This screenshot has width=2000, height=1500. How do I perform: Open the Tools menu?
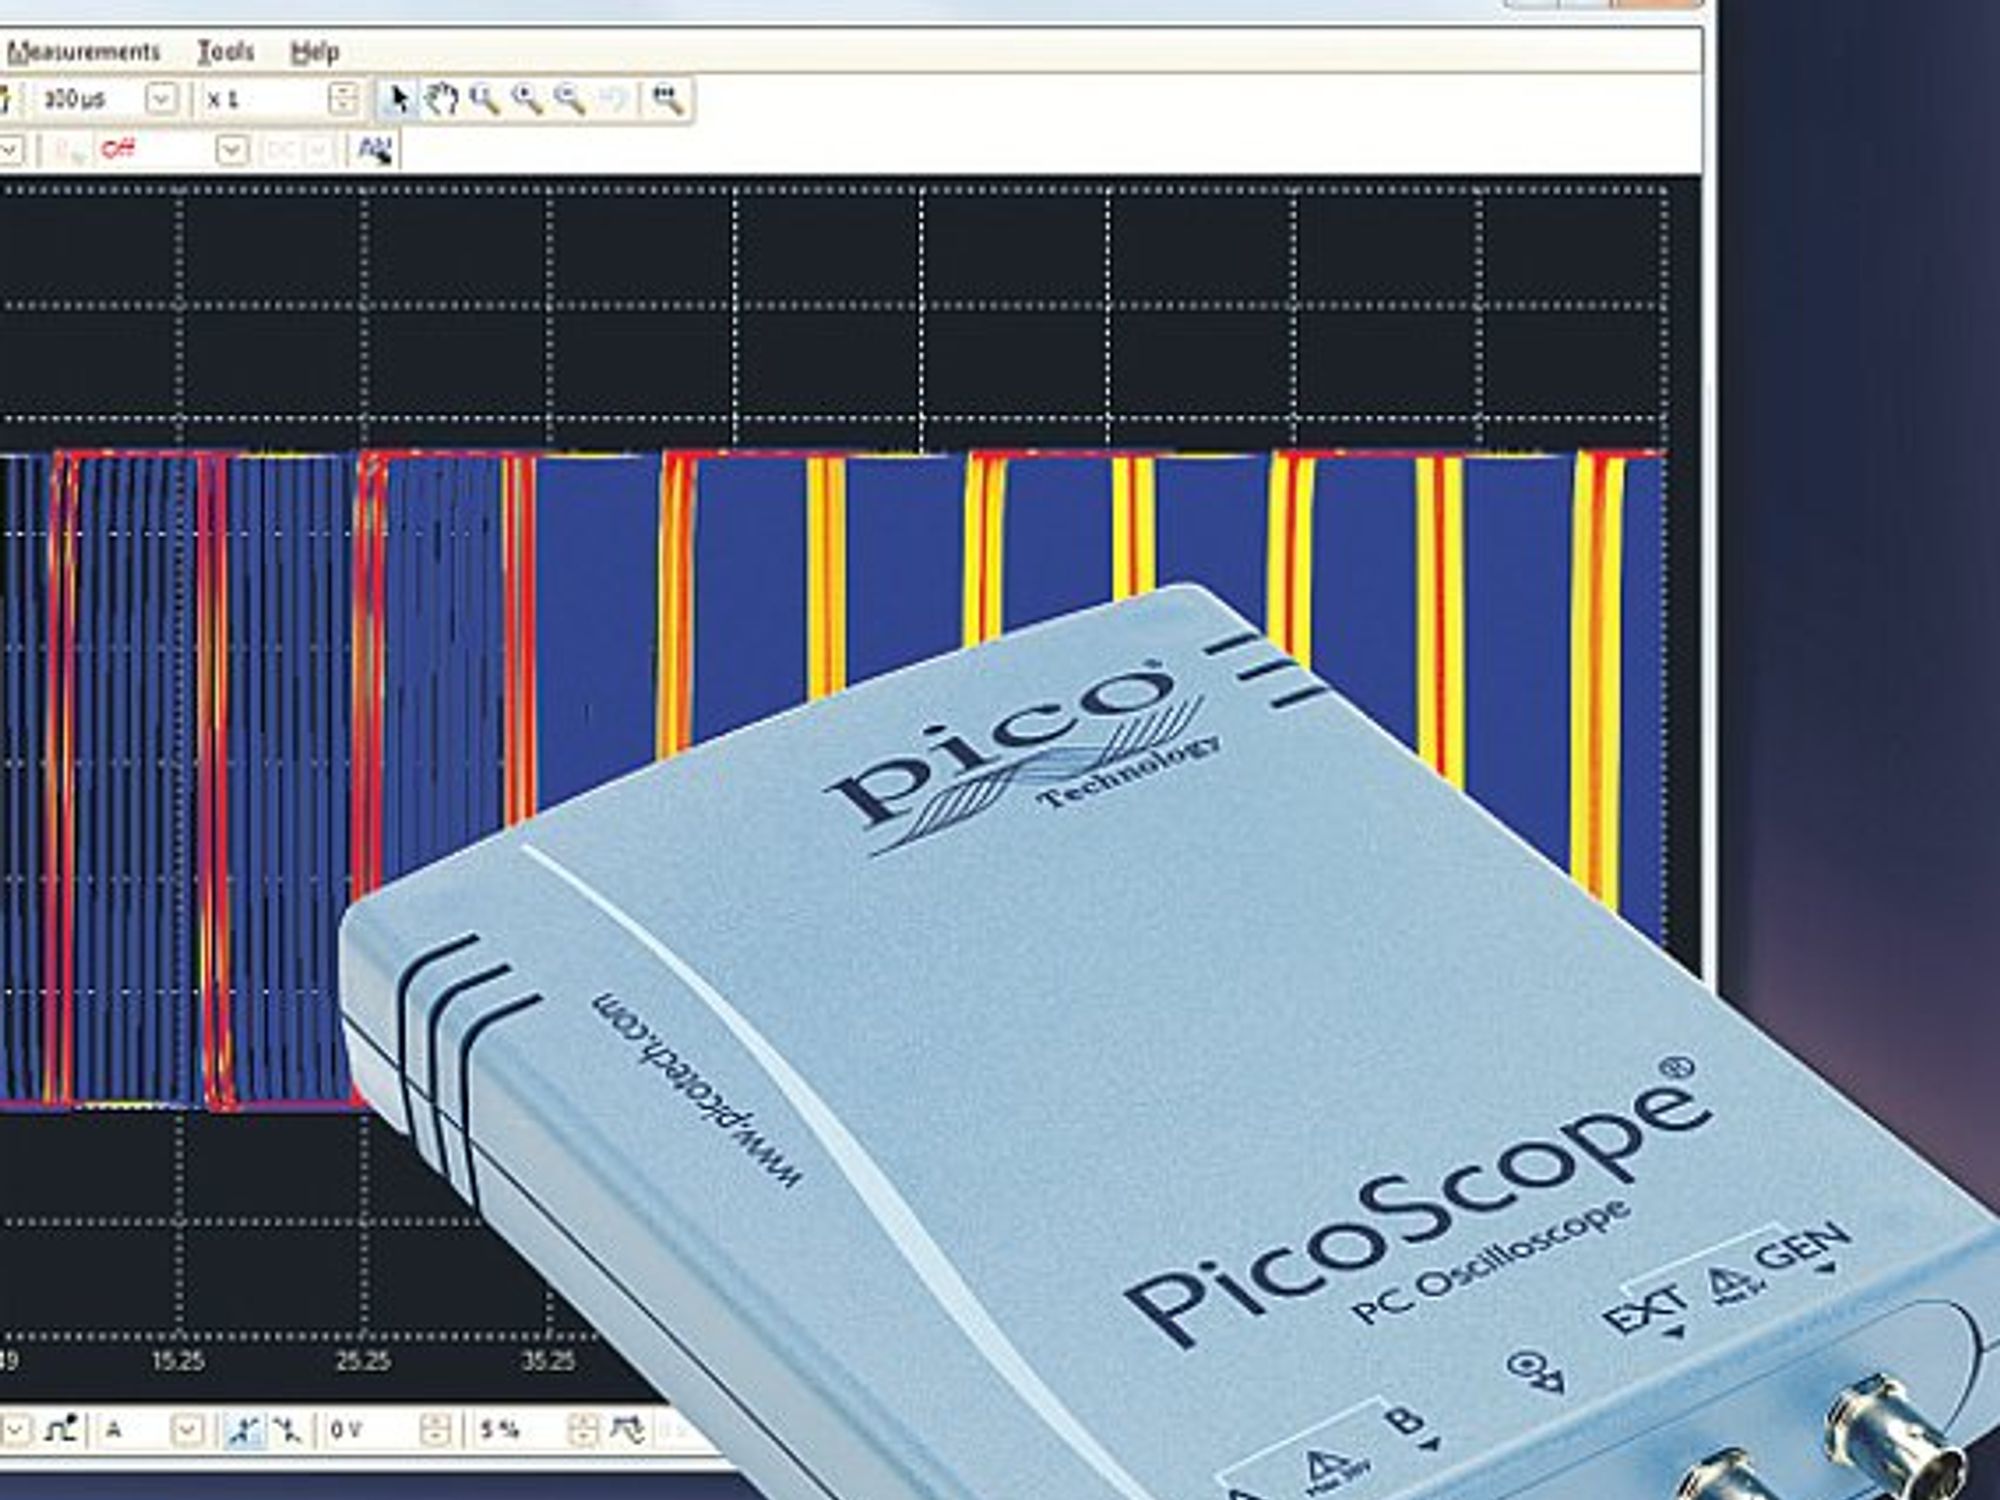click(226, 51)
